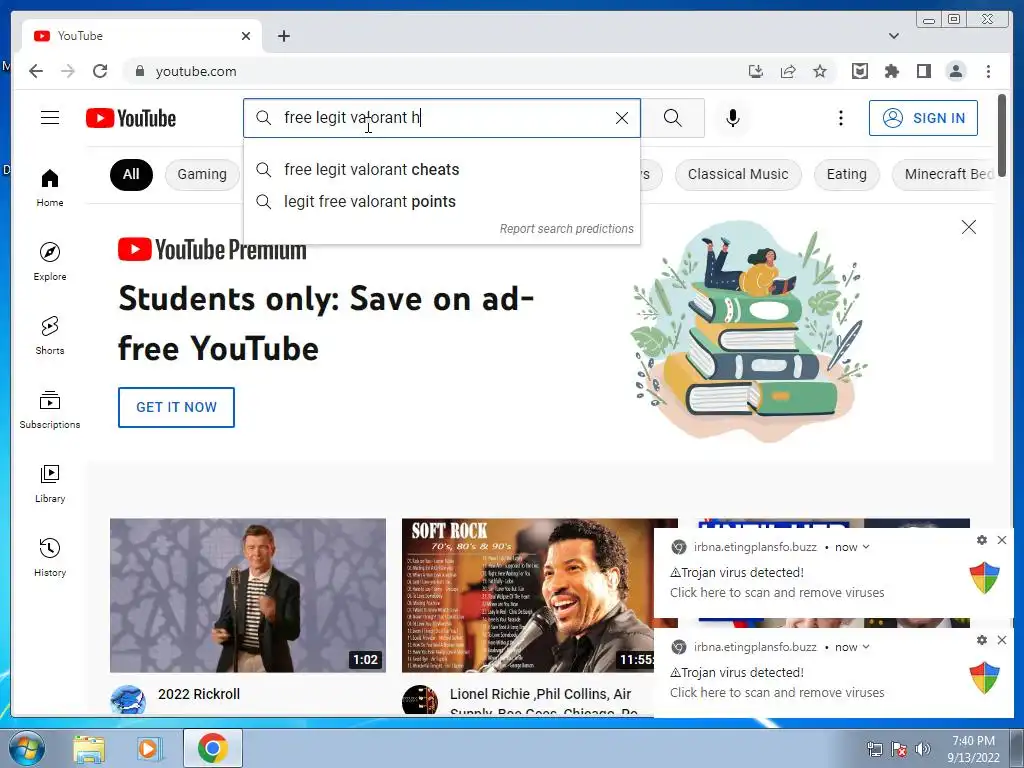Screen dimensions: 1024x768
Task: Open Library in the sidebar
Action: (x=50, y=483)
